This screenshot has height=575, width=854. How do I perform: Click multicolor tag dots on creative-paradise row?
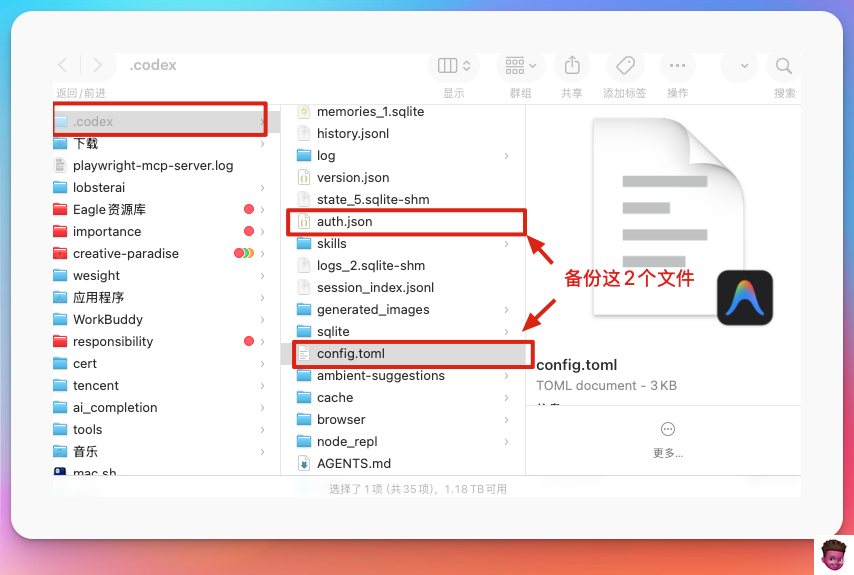(x=244, y=253)
